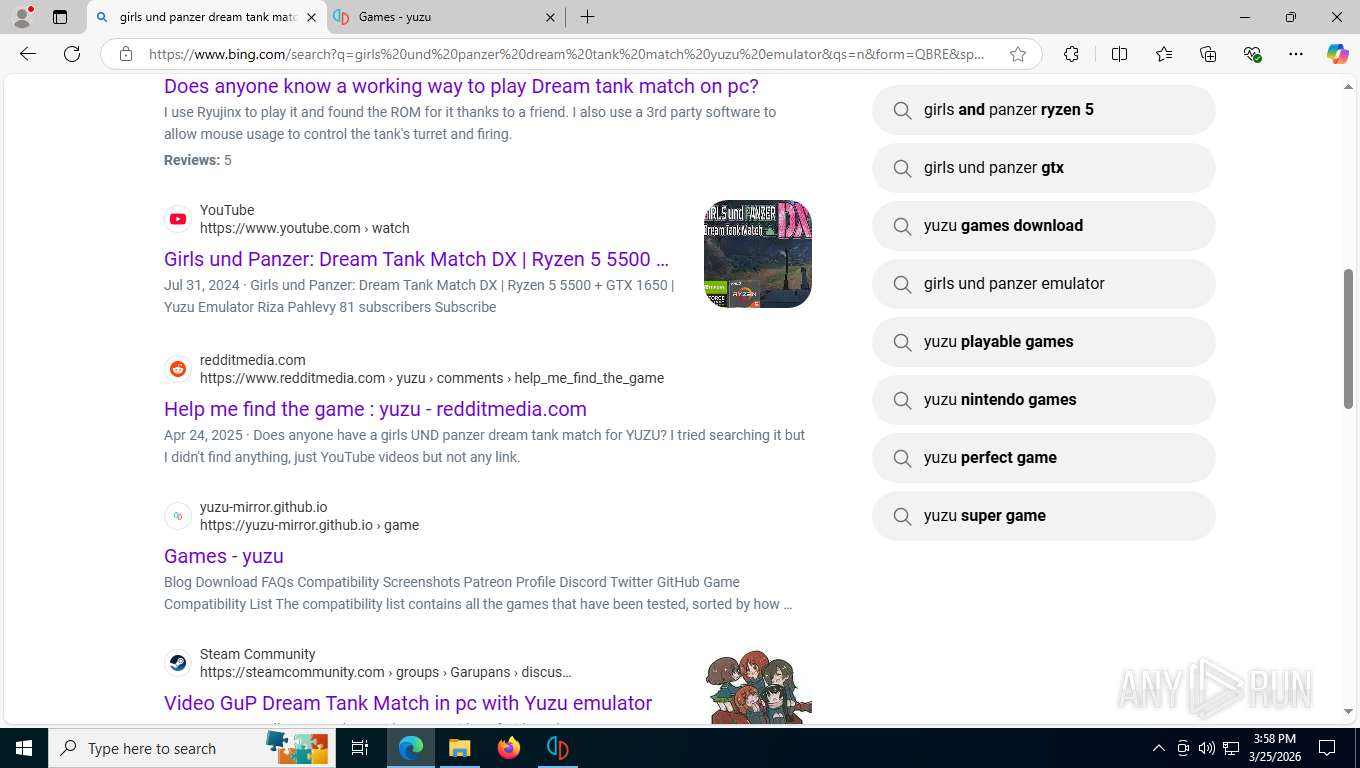Open the taskbar clock and date

[x=1273, y=748]
